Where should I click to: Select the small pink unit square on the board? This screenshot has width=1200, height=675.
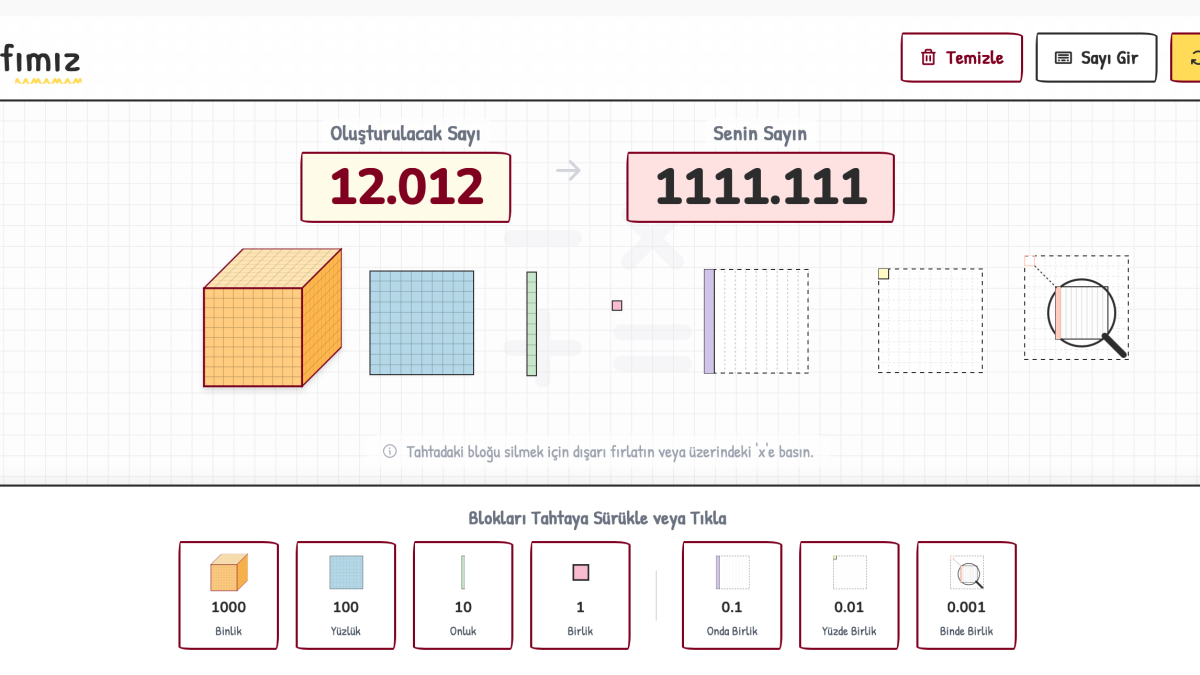pos(617,305)
